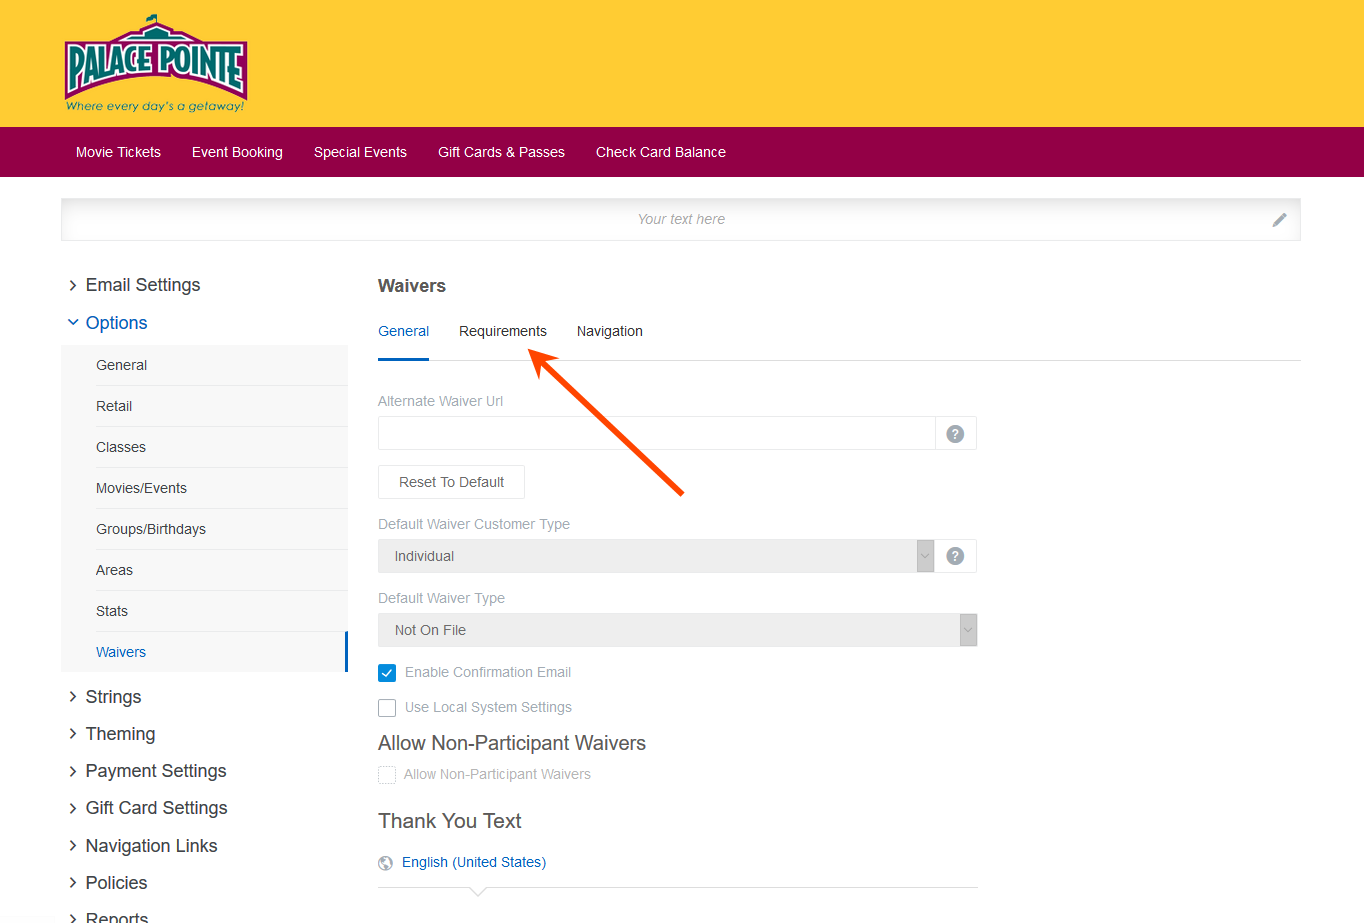The width and height of the screenshot is (1364, 923).
Task: Switch to the Navigation tab
Action: click(x=609, y=331)
